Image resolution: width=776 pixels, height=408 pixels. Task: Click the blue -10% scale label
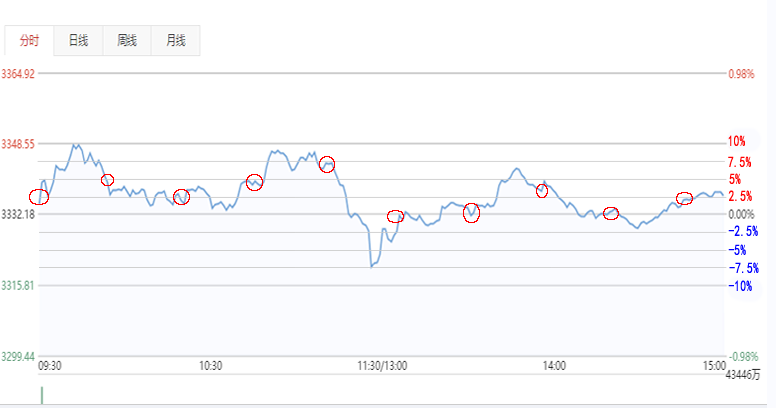(740, 286)
